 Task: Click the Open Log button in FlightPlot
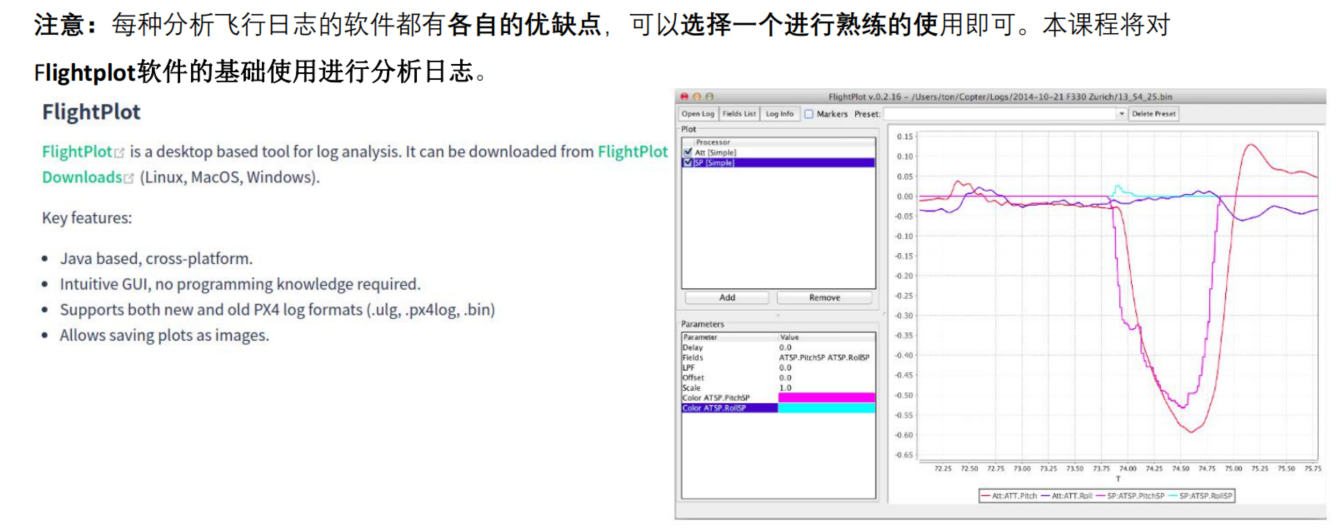pos(698,114)
